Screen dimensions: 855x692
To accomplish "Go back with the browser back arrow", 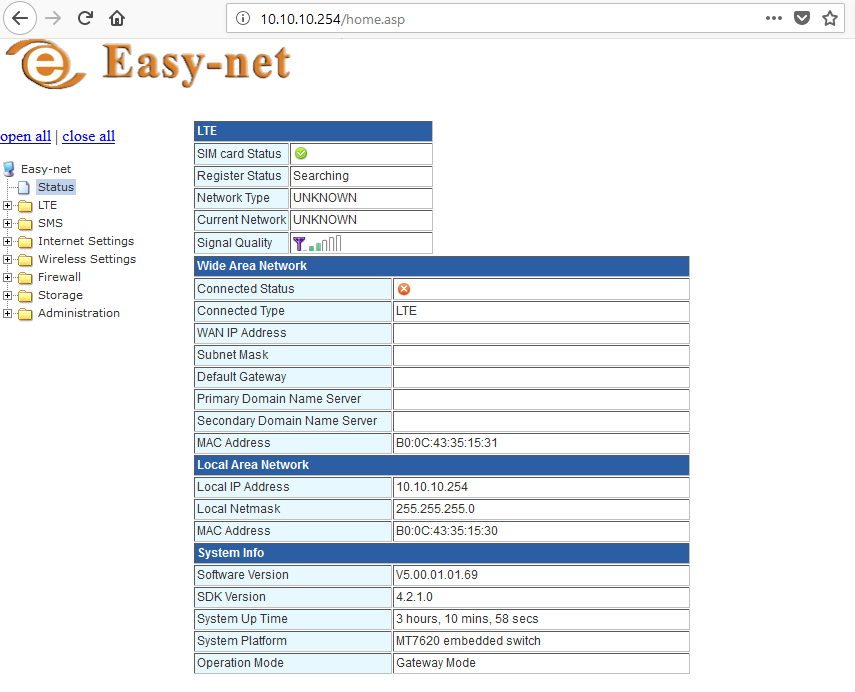I will click(x=20, y=18).
